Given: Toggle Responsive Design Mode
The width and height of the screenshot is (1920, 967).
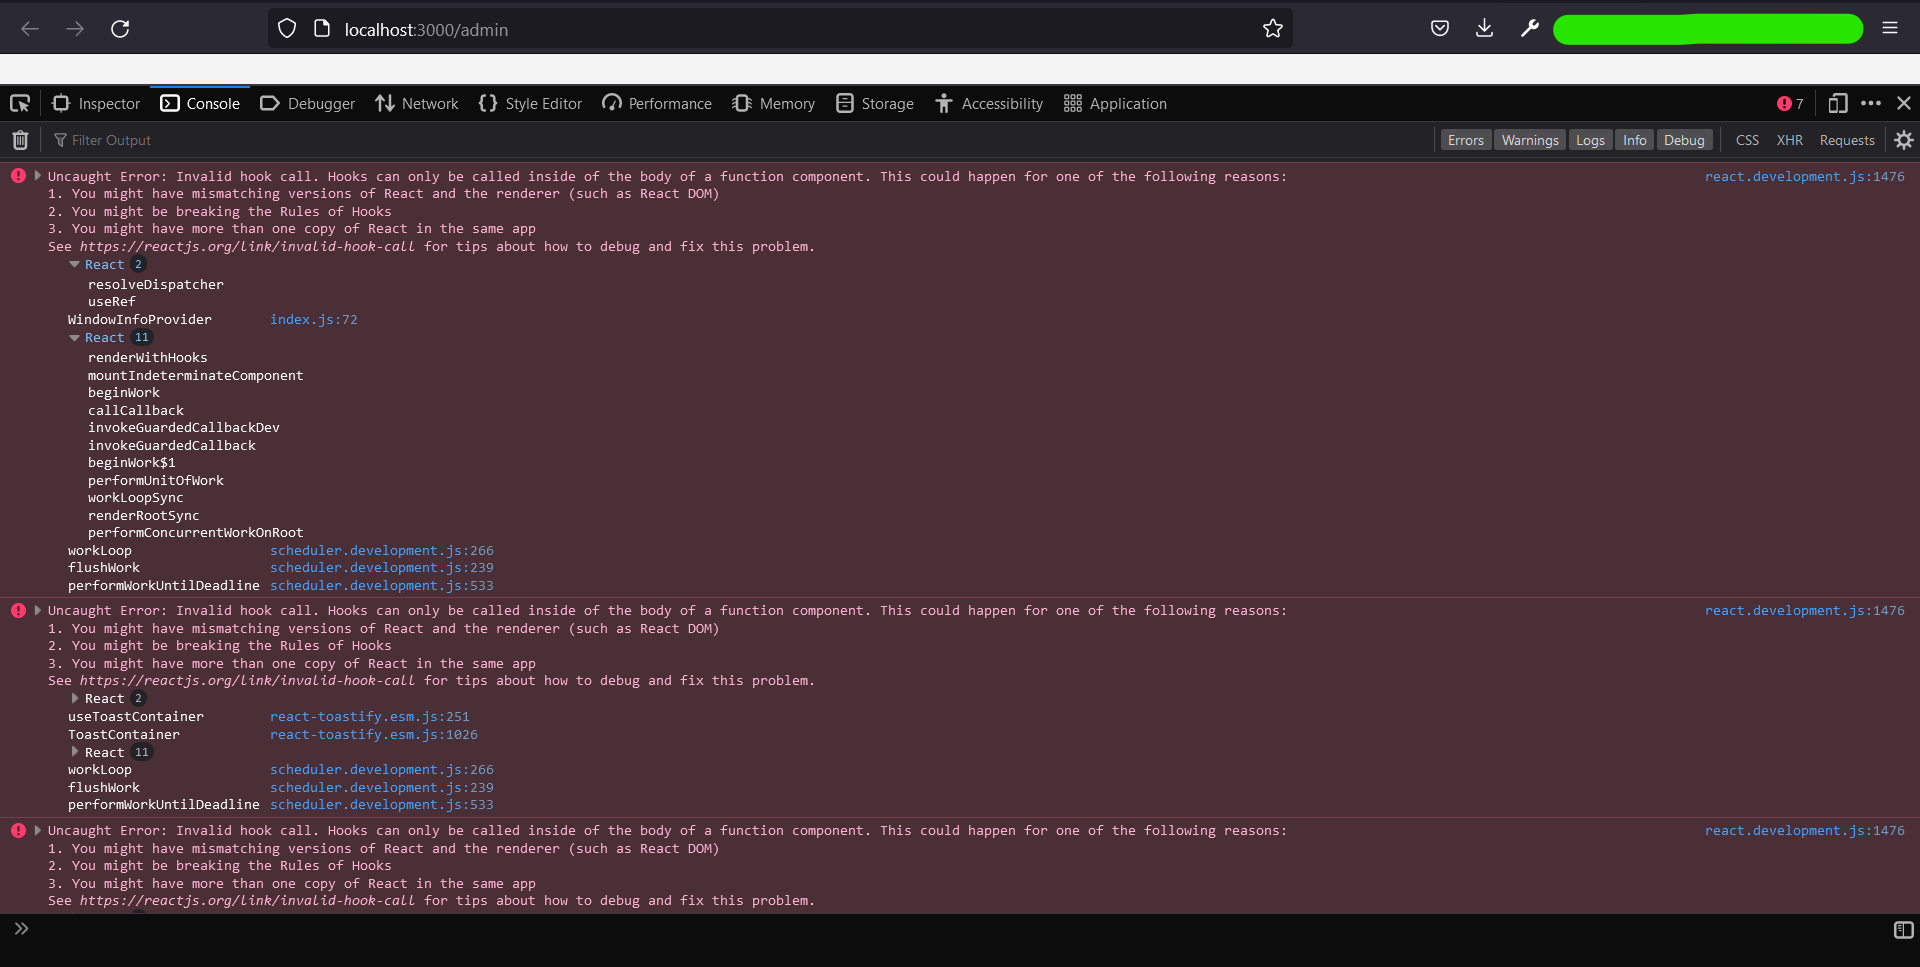Looking at the screenshot, I should [1838, 103].
